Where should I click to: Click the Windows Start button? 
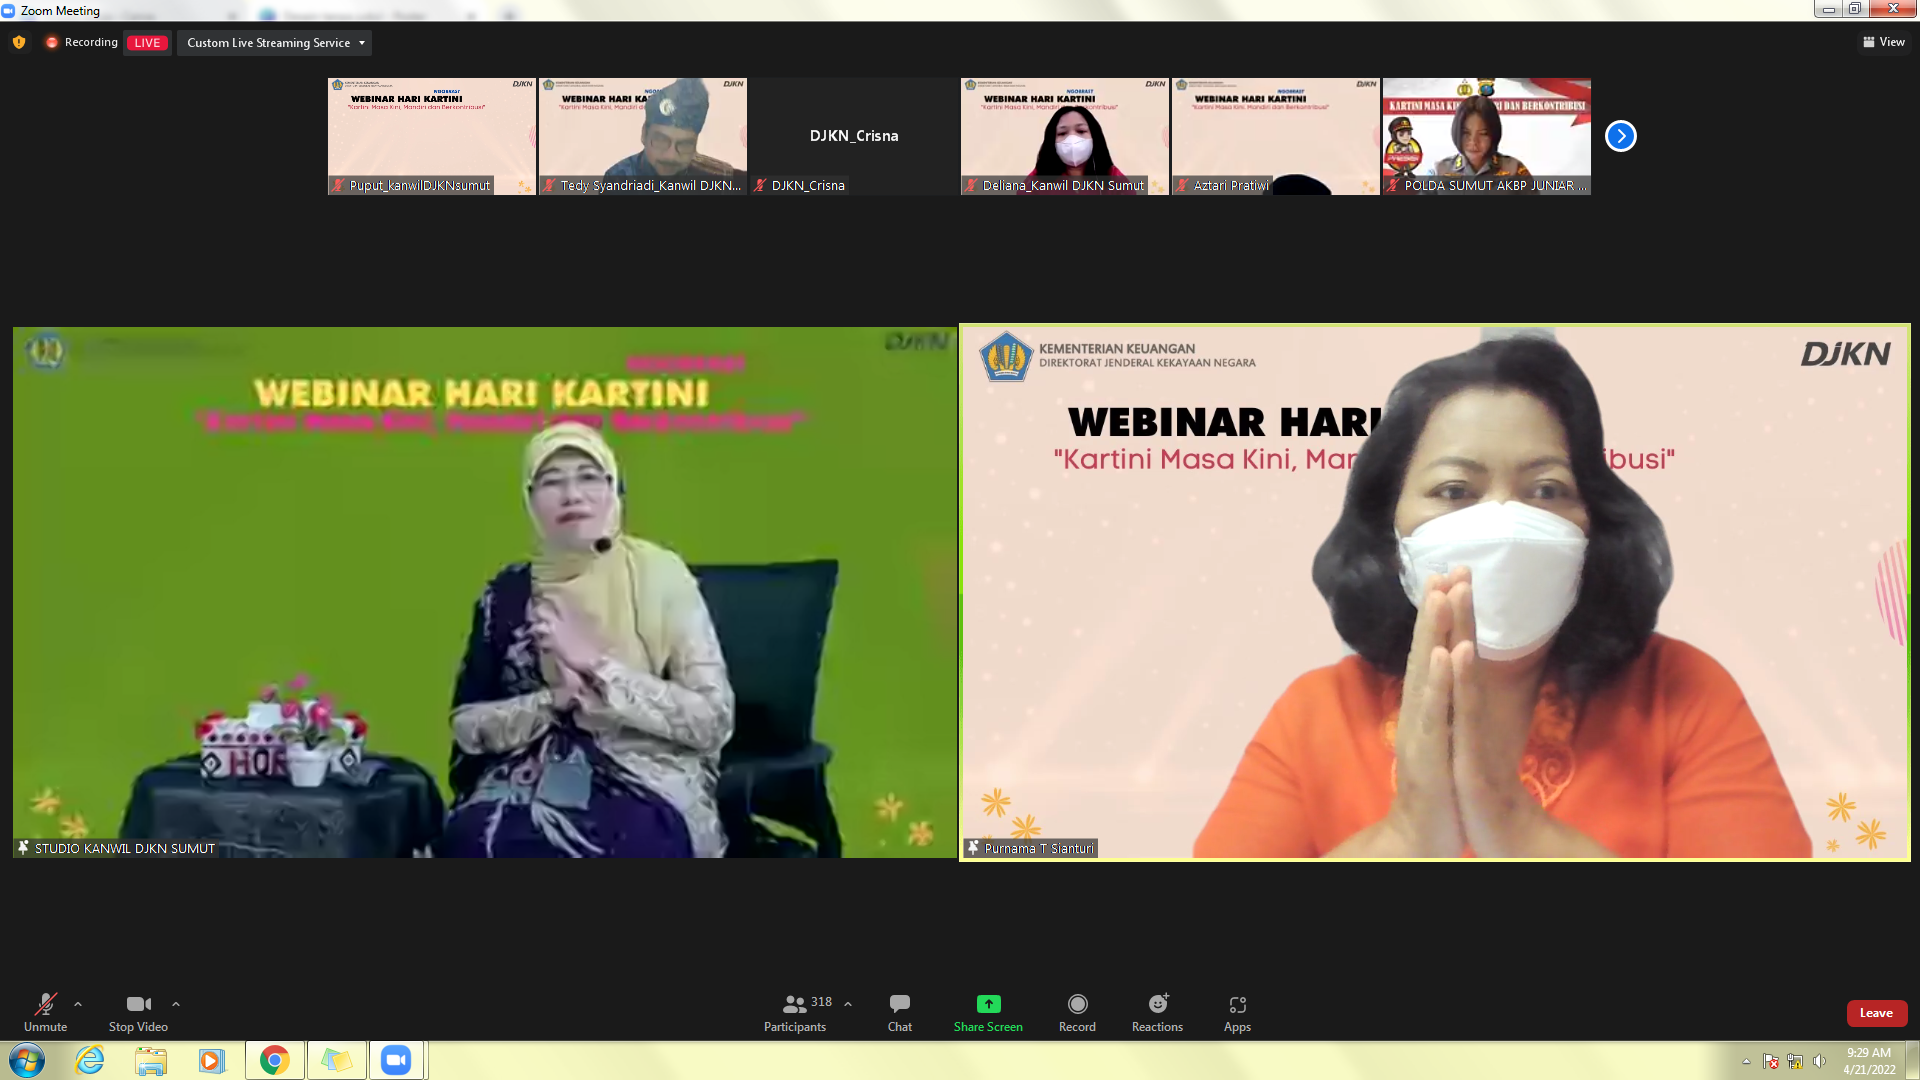point(27,1060)
